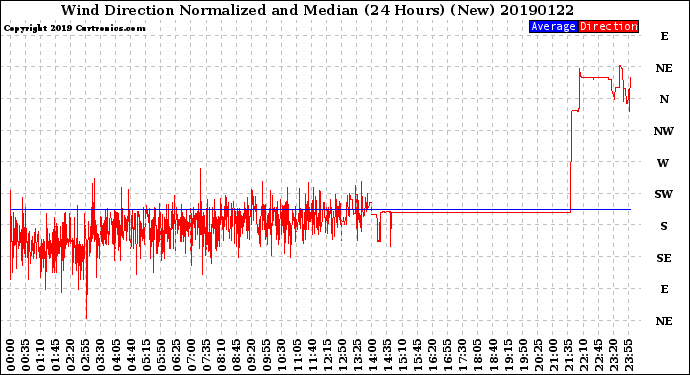Screen dimensions: 690x375
Task: Click the 07:35 time axis label
Action: tap(206, 355)
